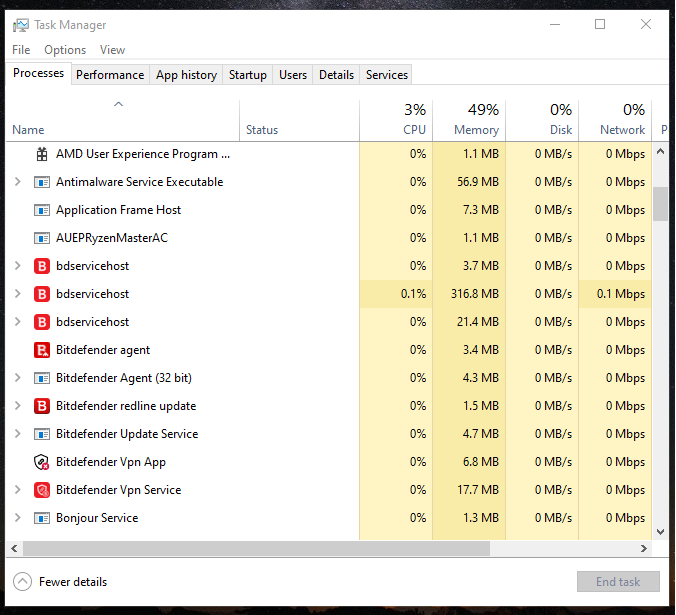The height and width of the screenshot is (615, 676).
Task: Expand the bdservicehost row using 3.7 MB
Action: pyautogui.click(x=17, y=266)
